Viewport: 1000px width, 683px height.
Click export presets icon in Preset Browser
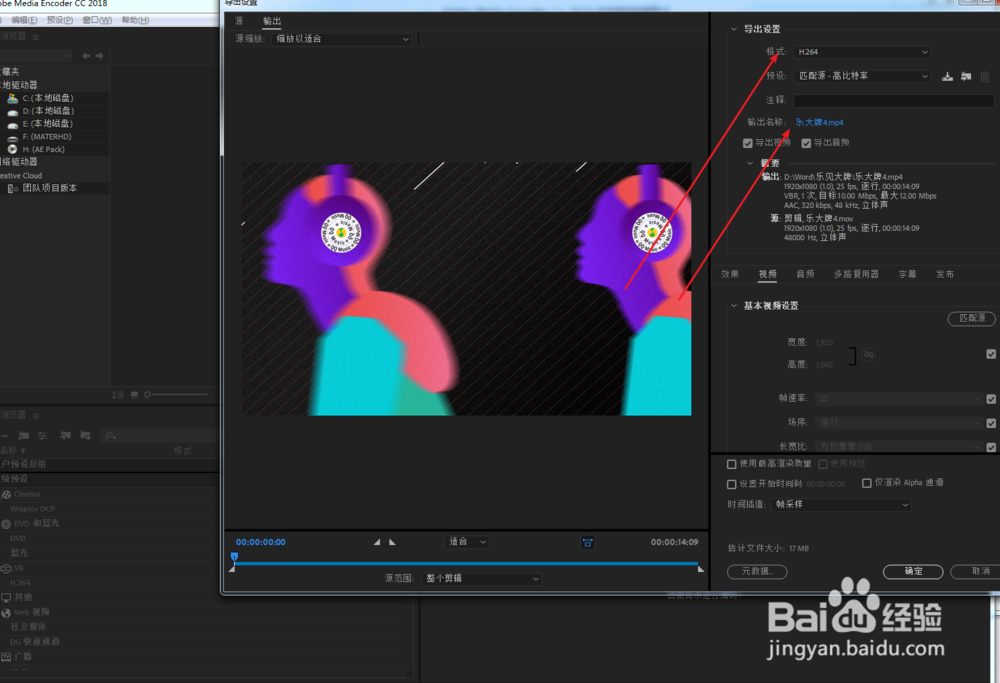coord(85,436)
